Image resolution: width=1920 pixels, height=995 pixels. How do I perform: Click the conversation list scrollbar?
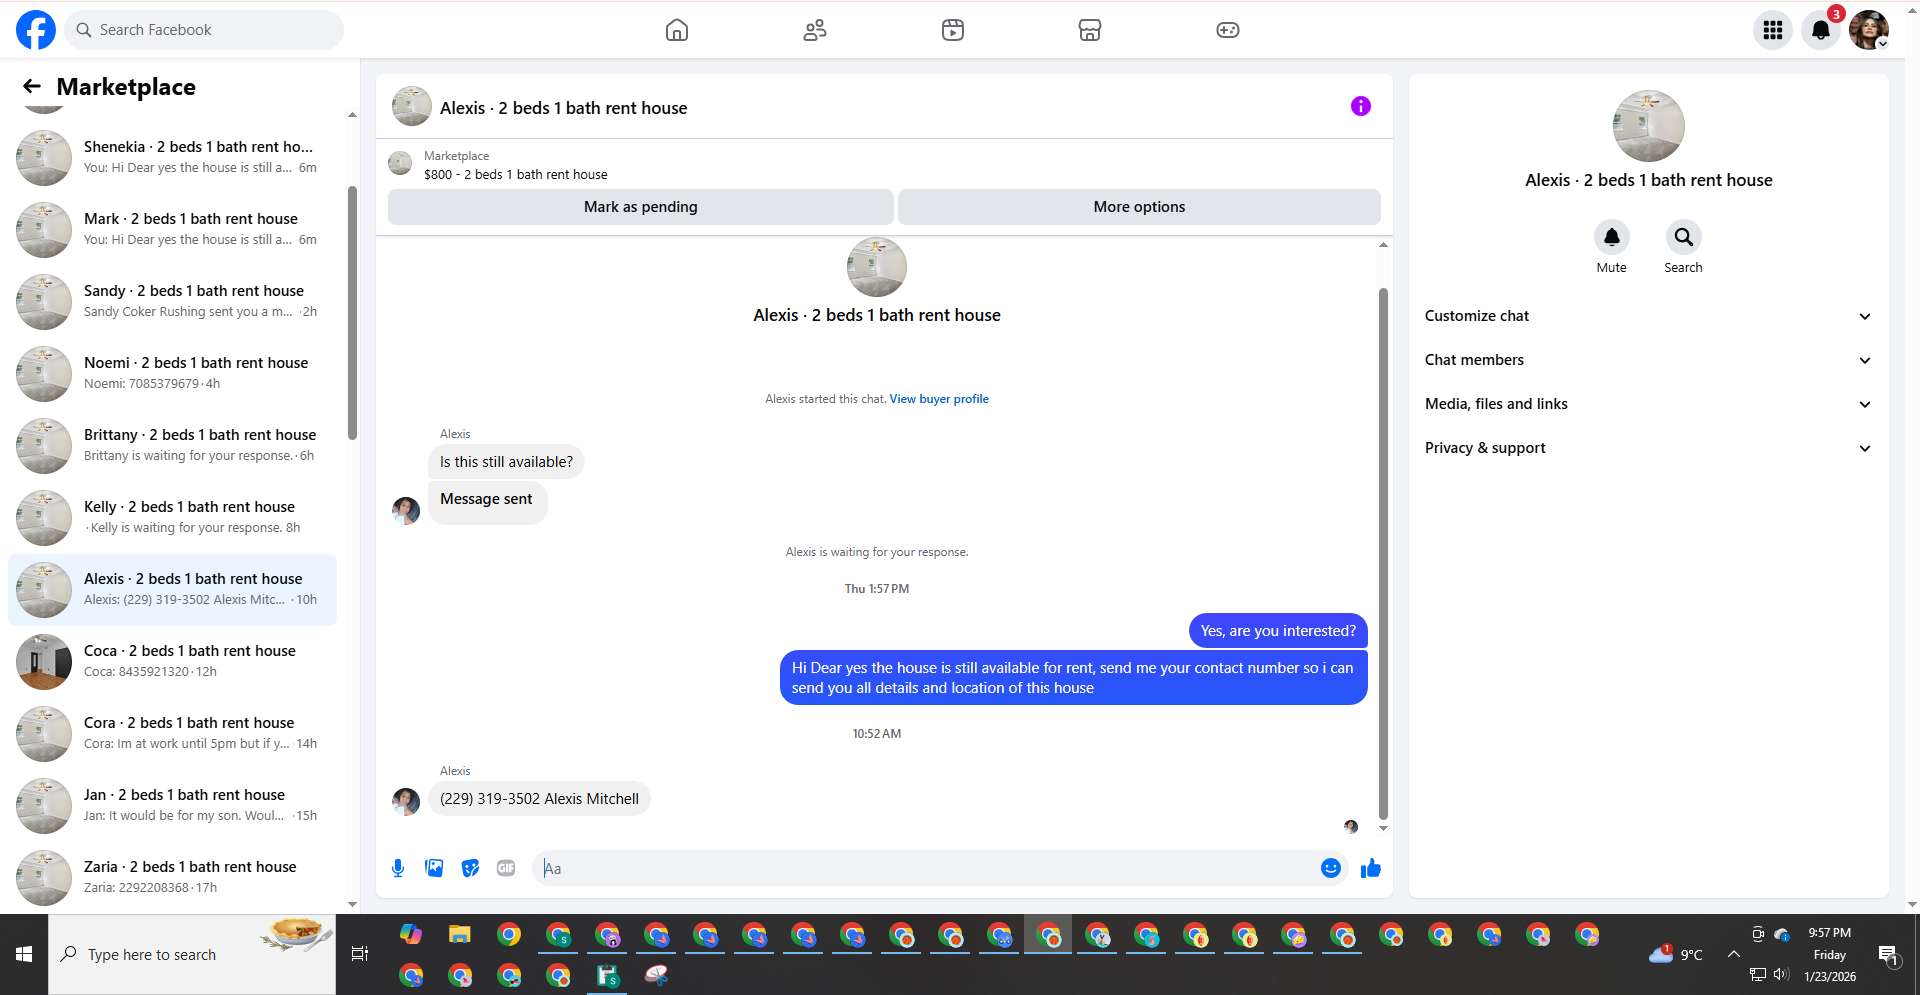point(352,312)
